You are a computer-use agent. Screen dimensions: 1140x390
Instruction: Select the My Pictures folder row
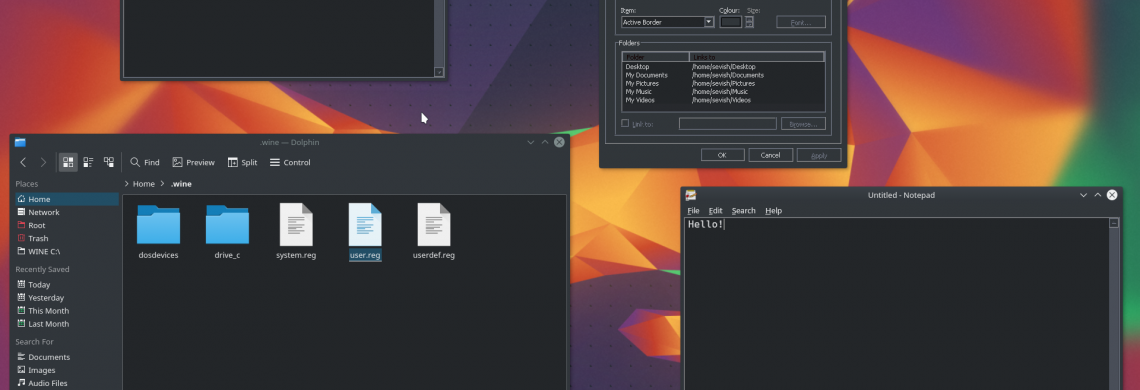723,84
